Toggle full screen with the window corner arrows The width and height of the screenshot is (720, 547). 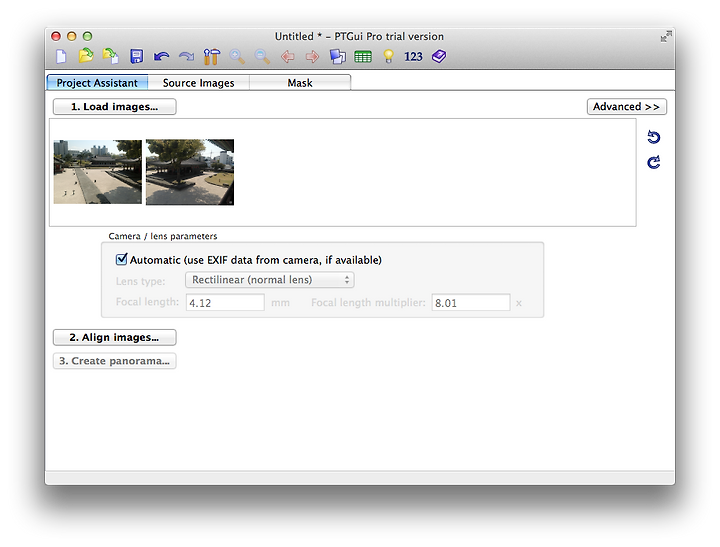(x=666, y=36)
